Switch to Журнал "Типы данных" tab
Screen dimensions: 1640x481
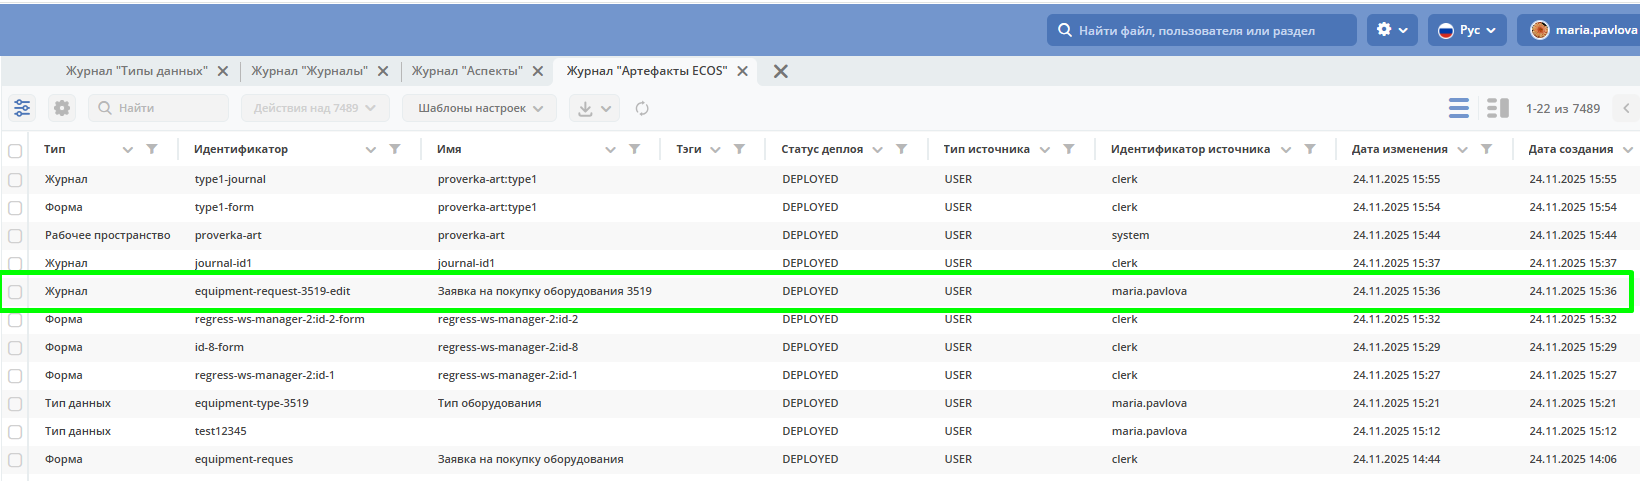tap(136, 71)
